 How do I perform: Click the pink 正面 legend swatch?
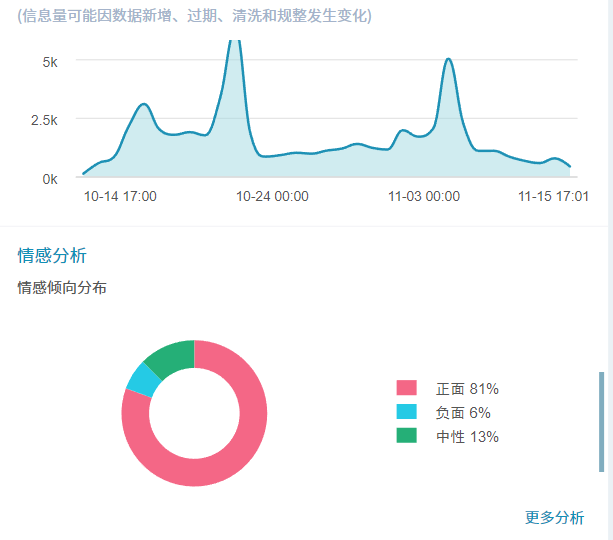pyautogui.click(x=406, y=388)
